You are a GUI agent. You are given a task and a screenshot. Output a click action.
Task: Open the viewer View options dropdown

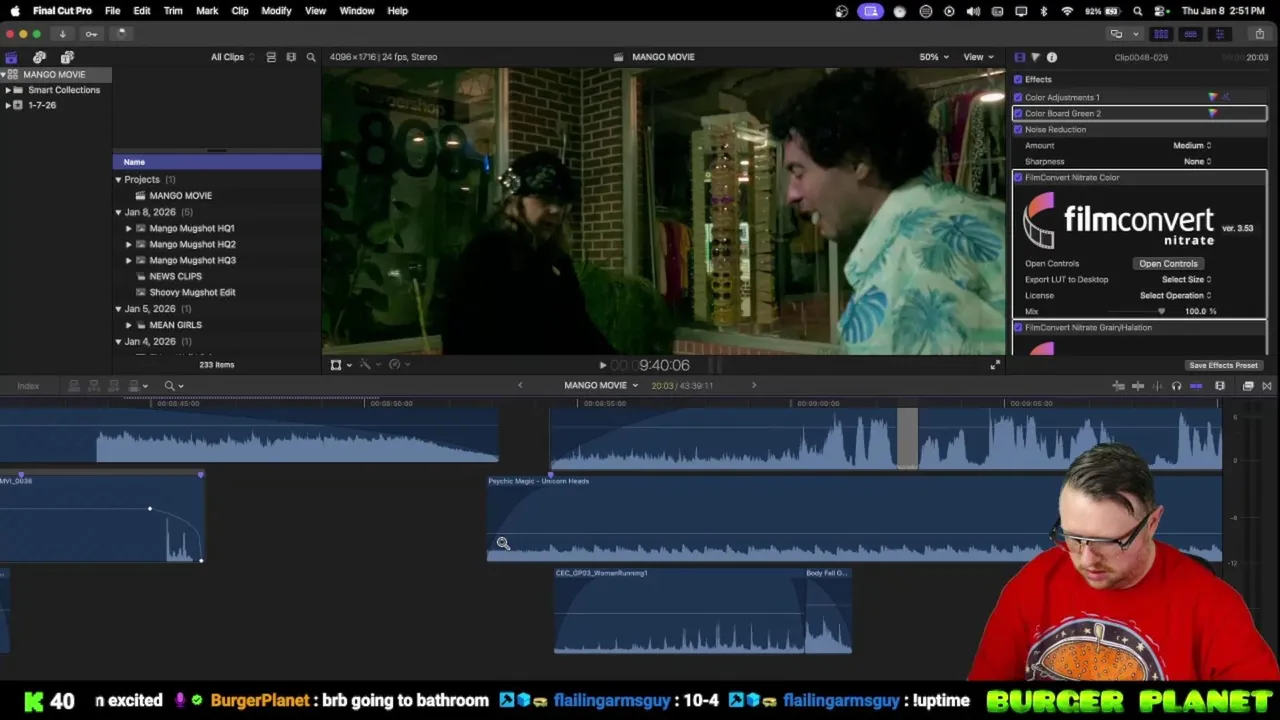tap(978, 57)
